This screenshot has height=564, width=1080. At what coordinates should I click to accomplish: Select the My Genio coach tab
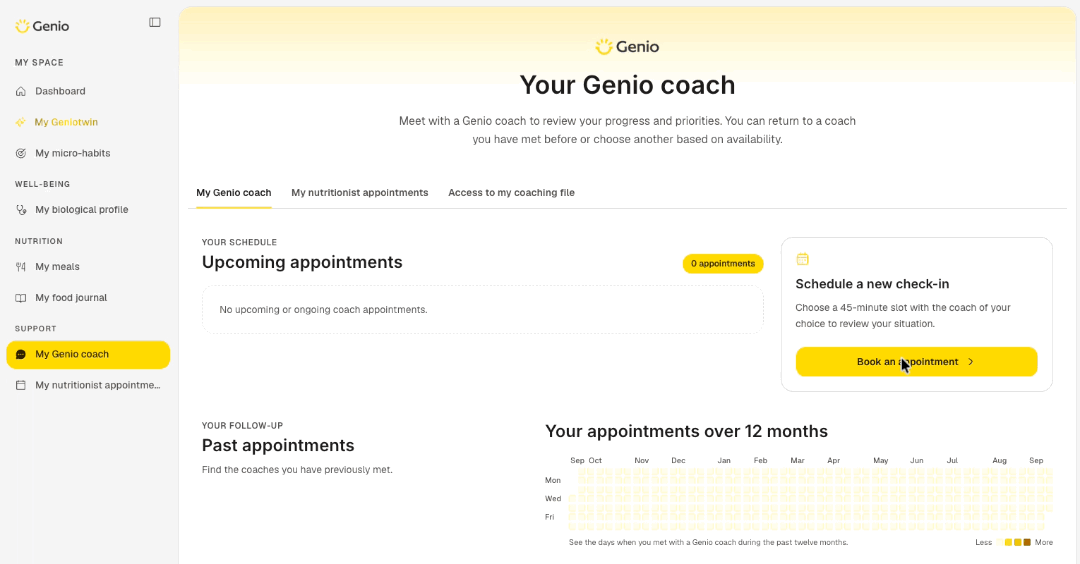point(233,193)
